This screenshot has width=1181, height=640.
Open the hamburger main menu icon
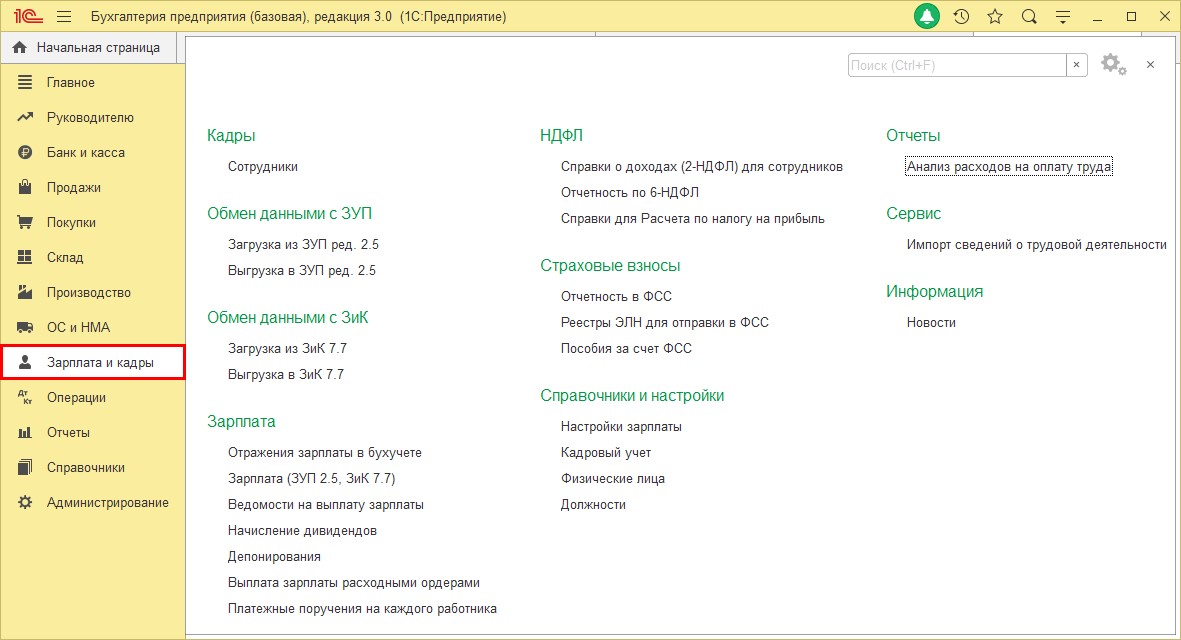pos(64,17)
